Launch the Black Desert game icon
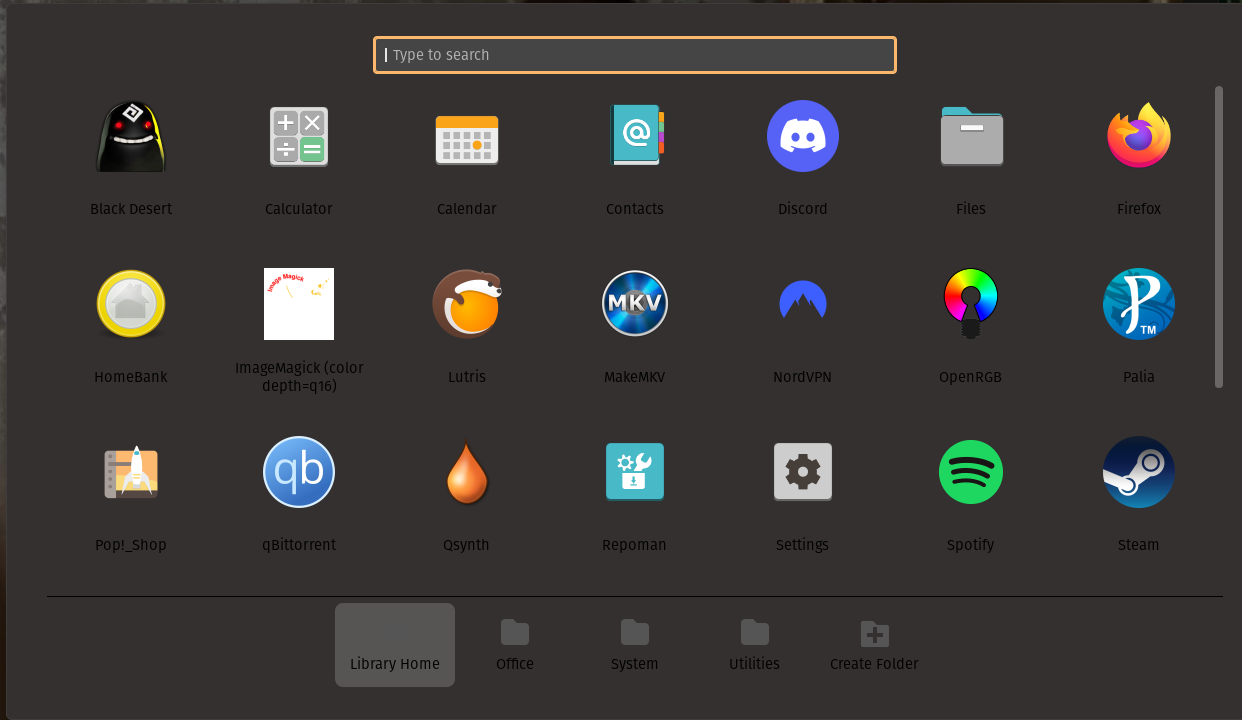Screen dimensions: 1242x720 [x=131, y=137]
